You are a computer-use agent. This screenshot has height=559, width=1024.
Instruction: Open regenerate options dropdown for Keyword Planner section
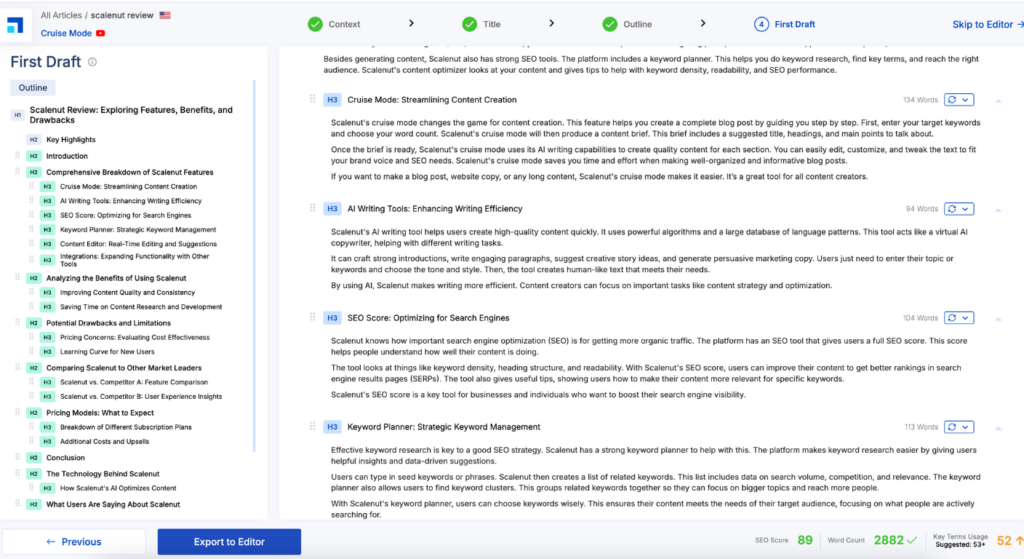[x=965, y=427]
